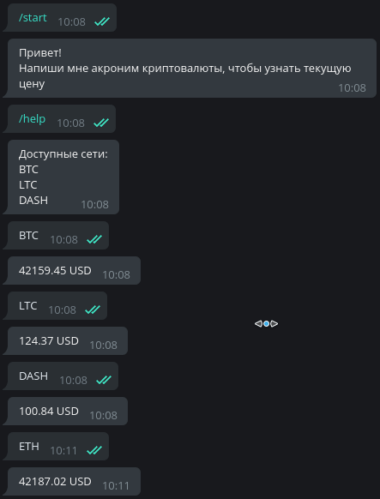This screenshot has height=499, width=380.
Task: Click the 42187.02 USD reply message
Action: click(74, 482)
